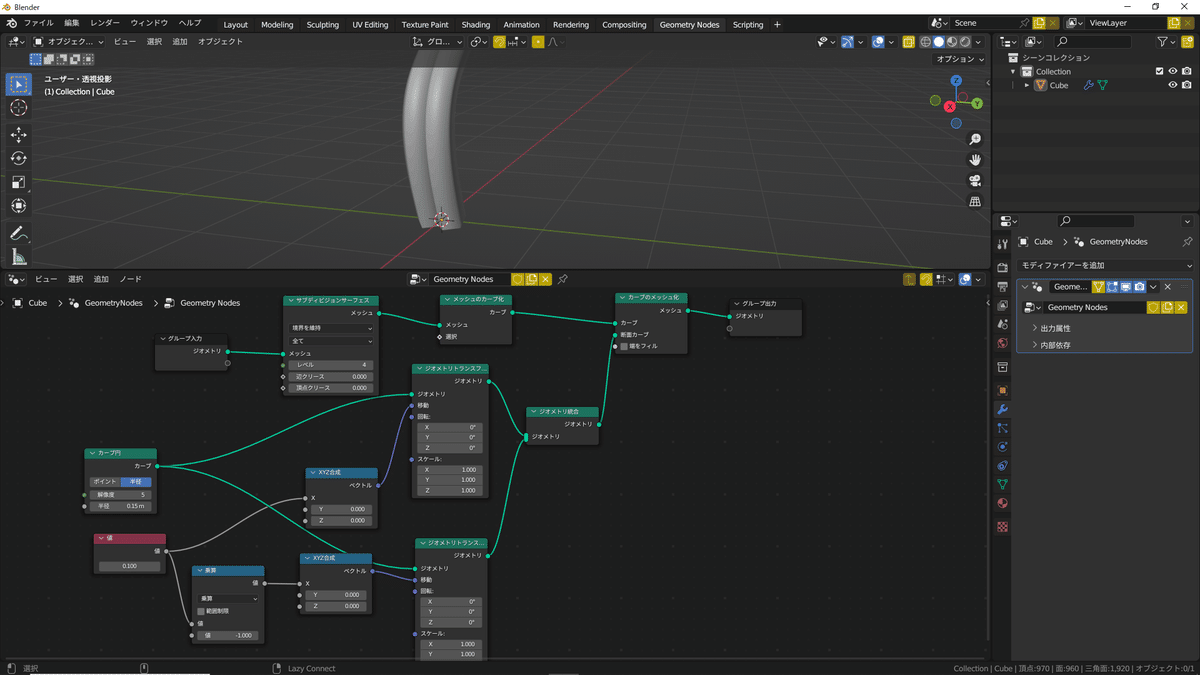
Task: Open the 乗算 operation dropdown
Action: tap(227, 598)
